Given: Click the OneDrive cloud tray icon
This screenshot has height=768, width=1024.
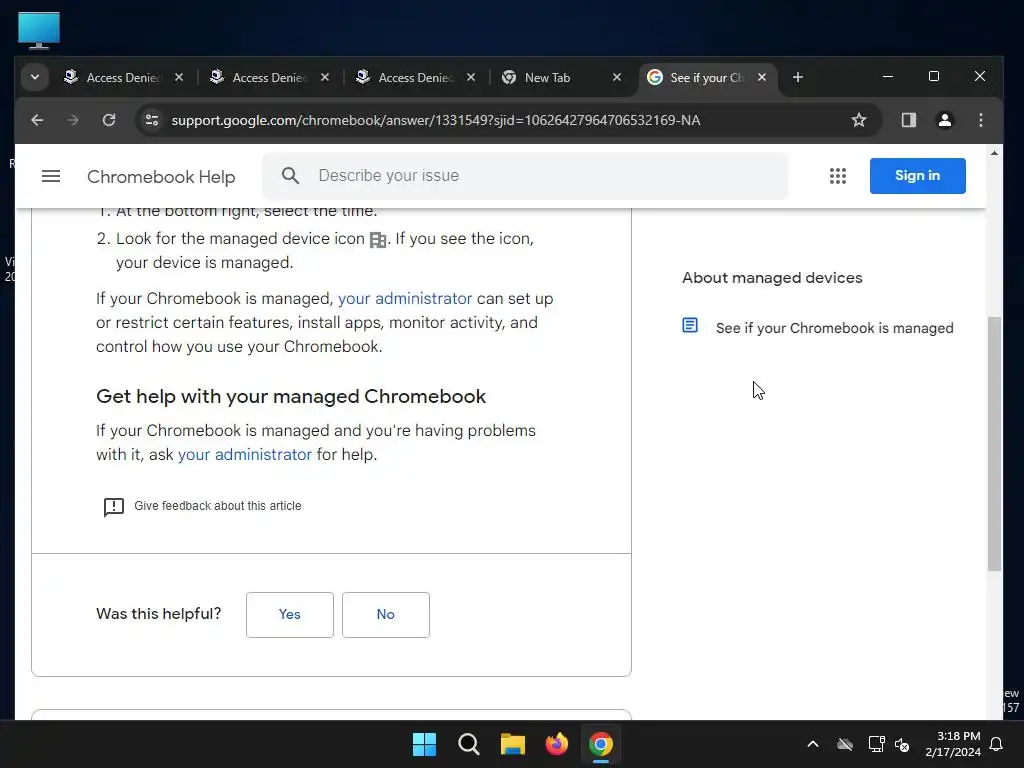Looking at the screenshot, I should [845, 744].
